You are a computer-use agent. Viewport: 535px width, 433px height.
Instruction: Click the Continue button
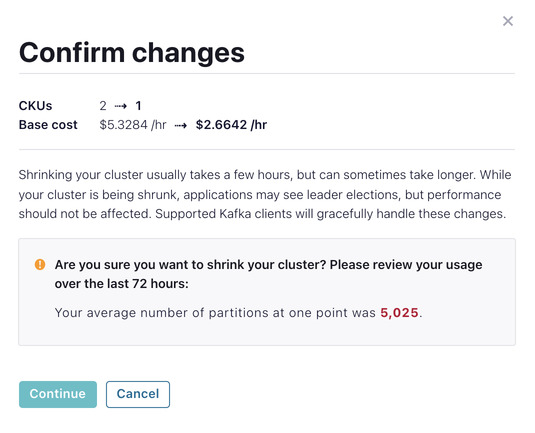pyautogui.click(x=58, y=394)
